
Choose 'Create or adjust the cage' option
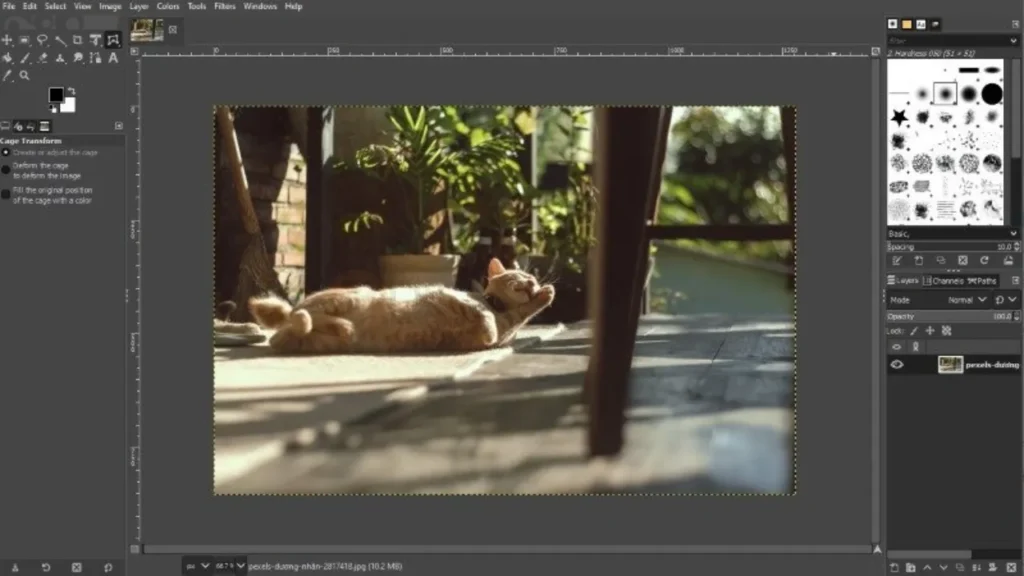pos(6,153)
